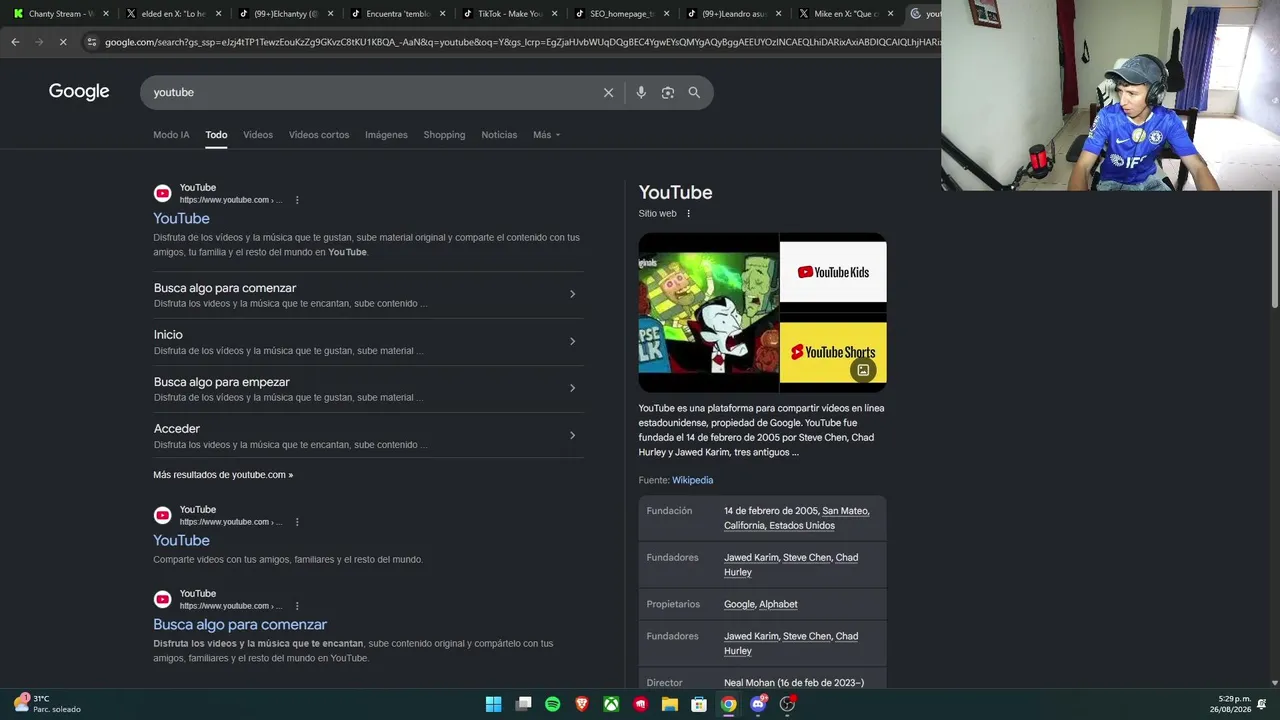Search by image with the Google Lens icon

pos(668,92)
